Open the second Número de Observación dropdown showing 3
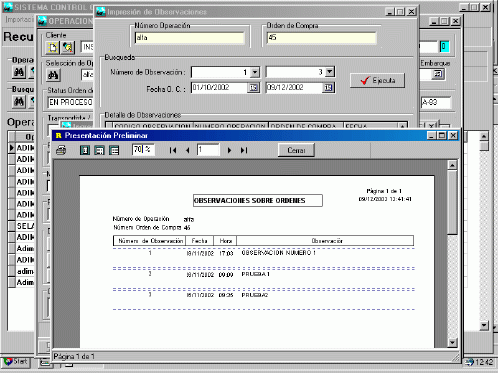498x373 pixels. (x=330, y=72)
